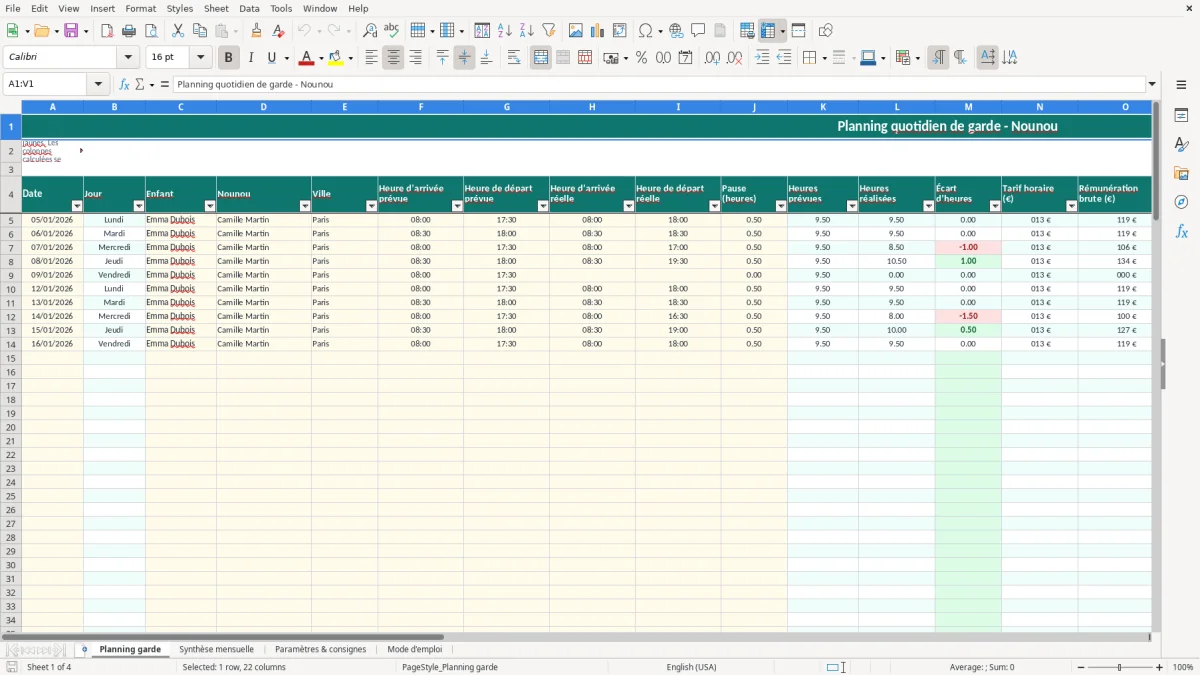The image size is (1200, 675).
Task: Enable Align Right
Action: pos(415,58)
